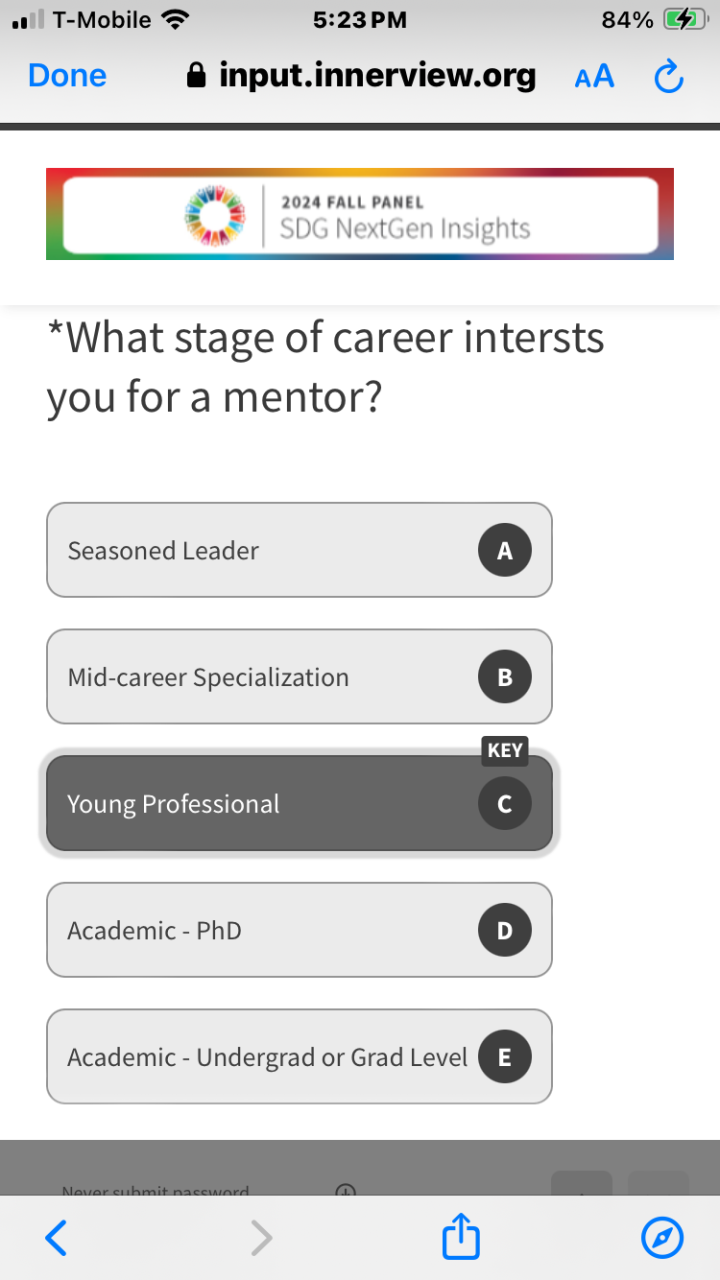Open the AA text size menu

point(594,76)
